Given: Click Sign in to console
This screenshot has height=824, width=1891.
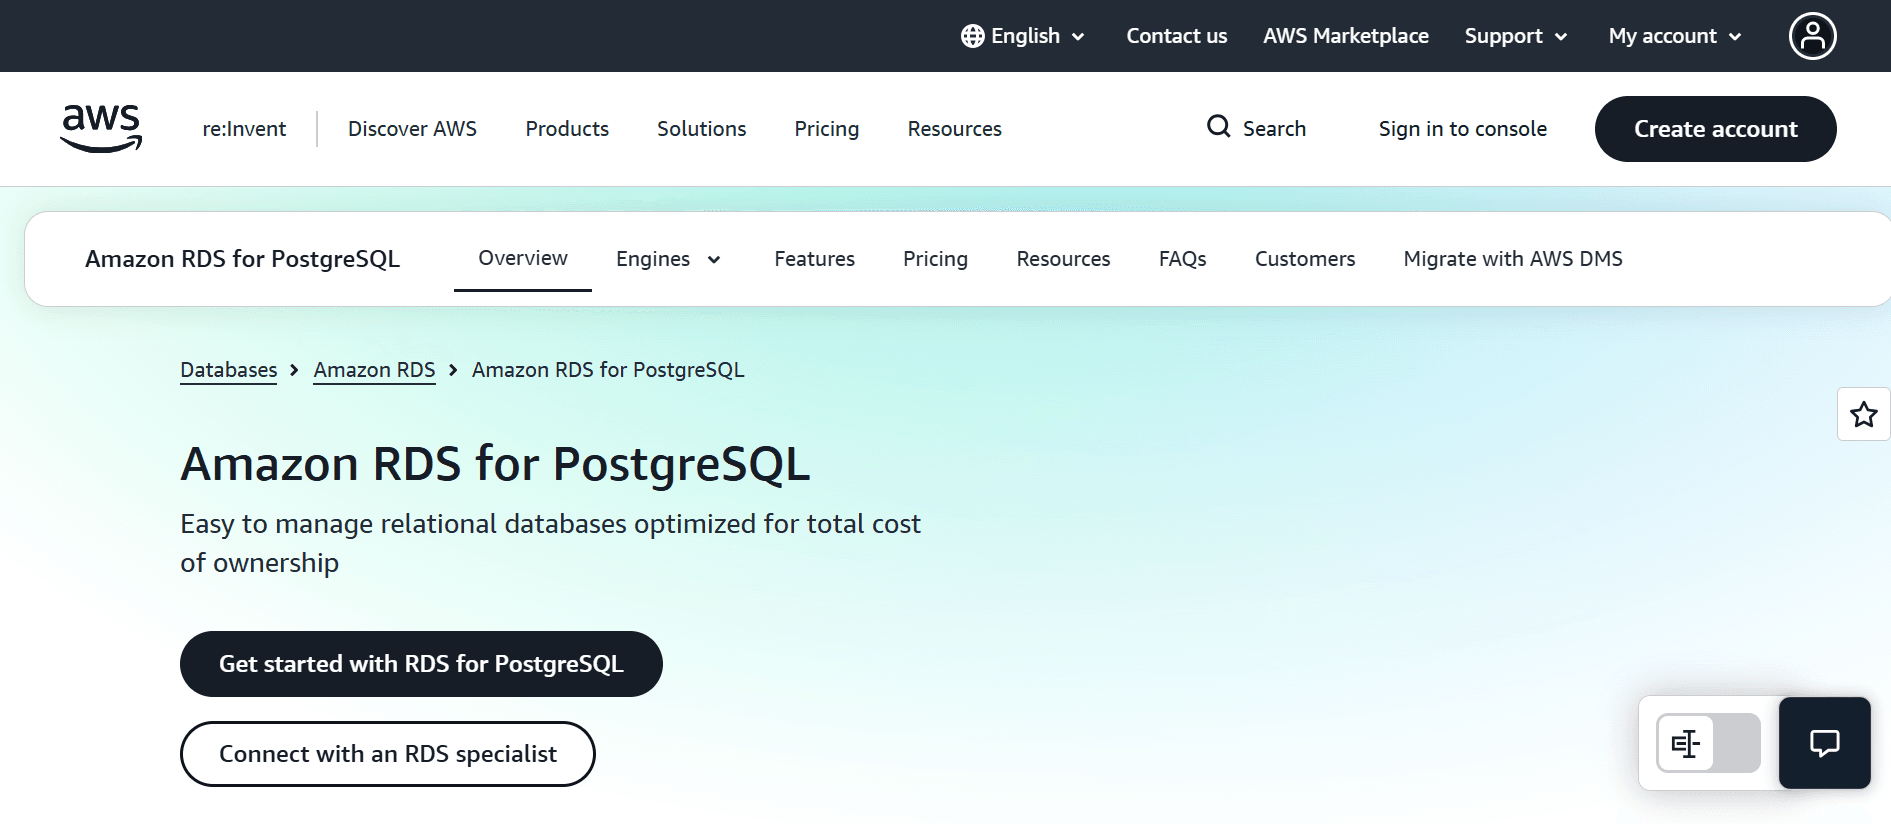Looking at the screenshot, I should (x=1462, y=129).
